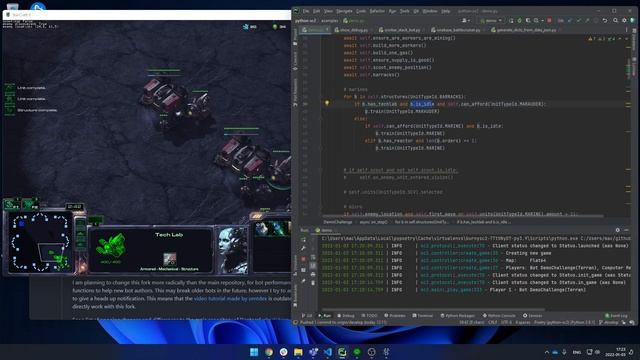Click the develop git branch status widget
The height and width of the screenshot is (360, 640).
(x=609, y=322)
